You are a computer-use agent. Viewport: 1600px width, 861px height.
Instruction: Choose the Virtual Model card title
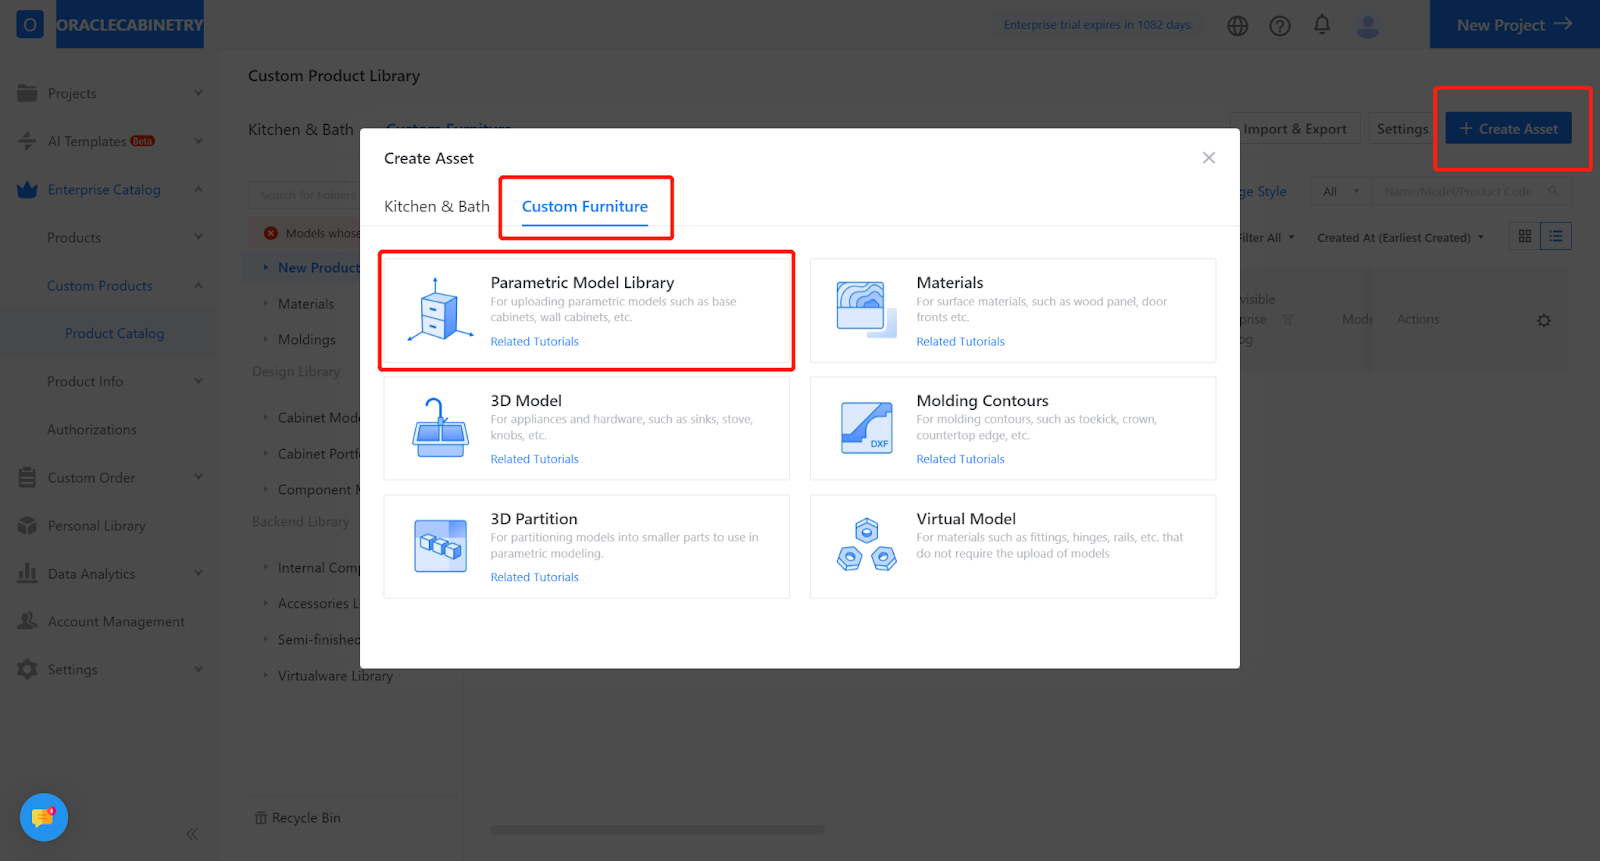click(966, 519)
